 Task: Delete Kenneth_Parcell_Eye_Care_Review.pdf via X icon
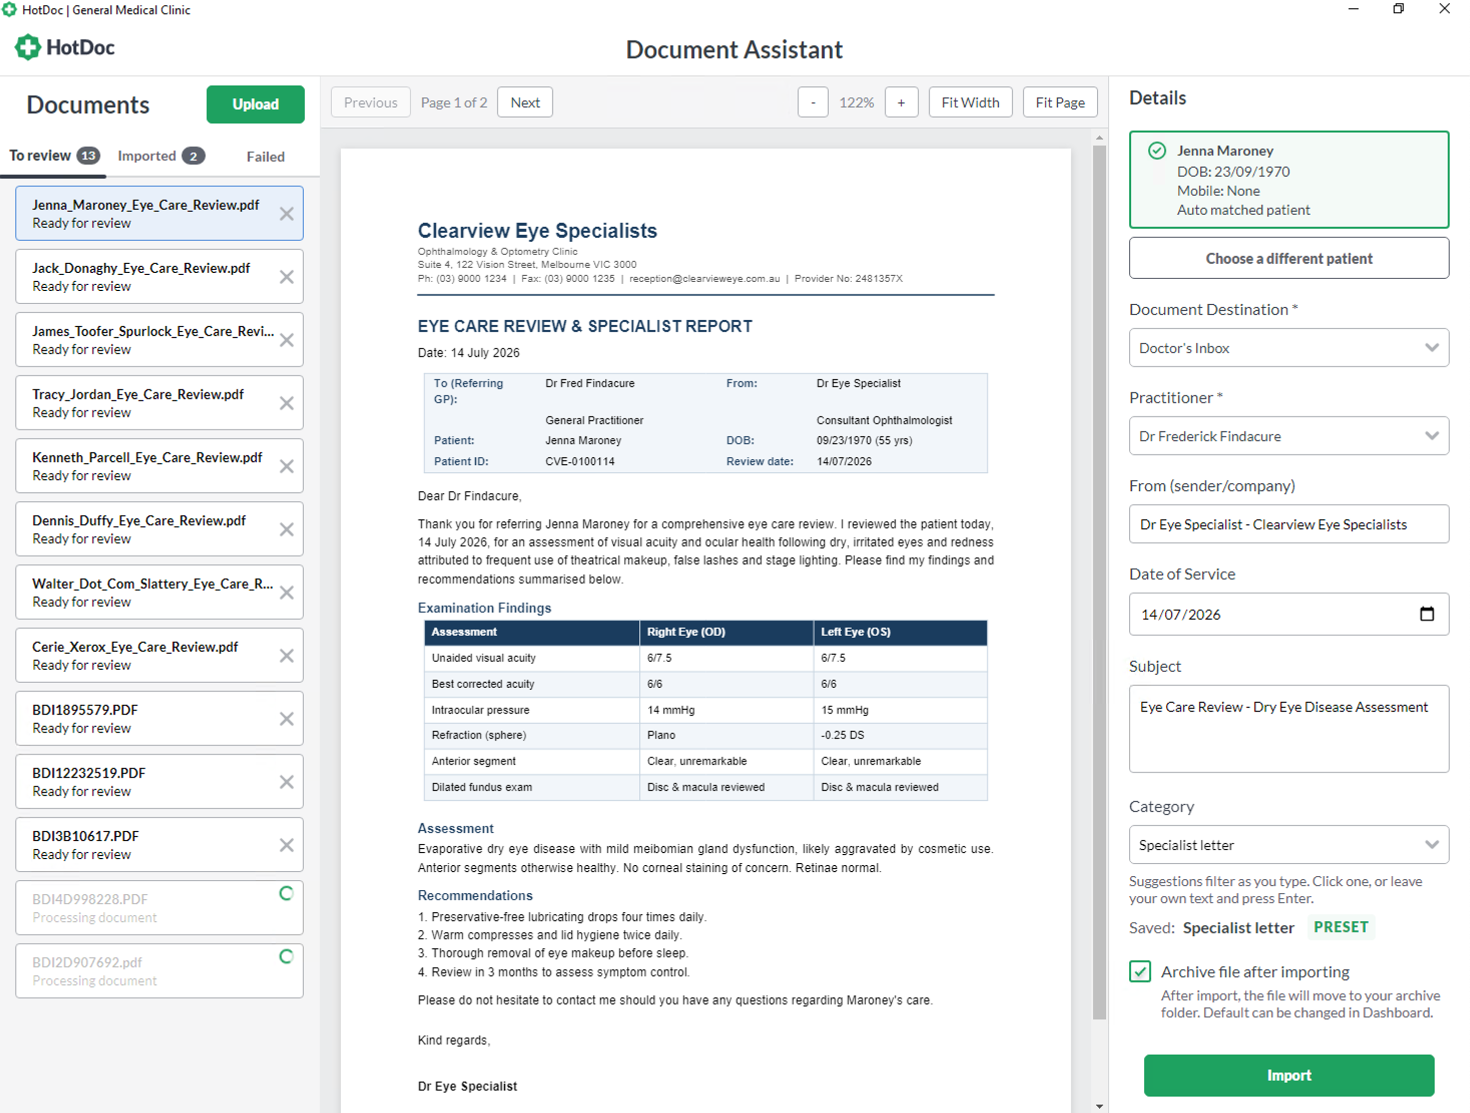[x=287, y=466]
